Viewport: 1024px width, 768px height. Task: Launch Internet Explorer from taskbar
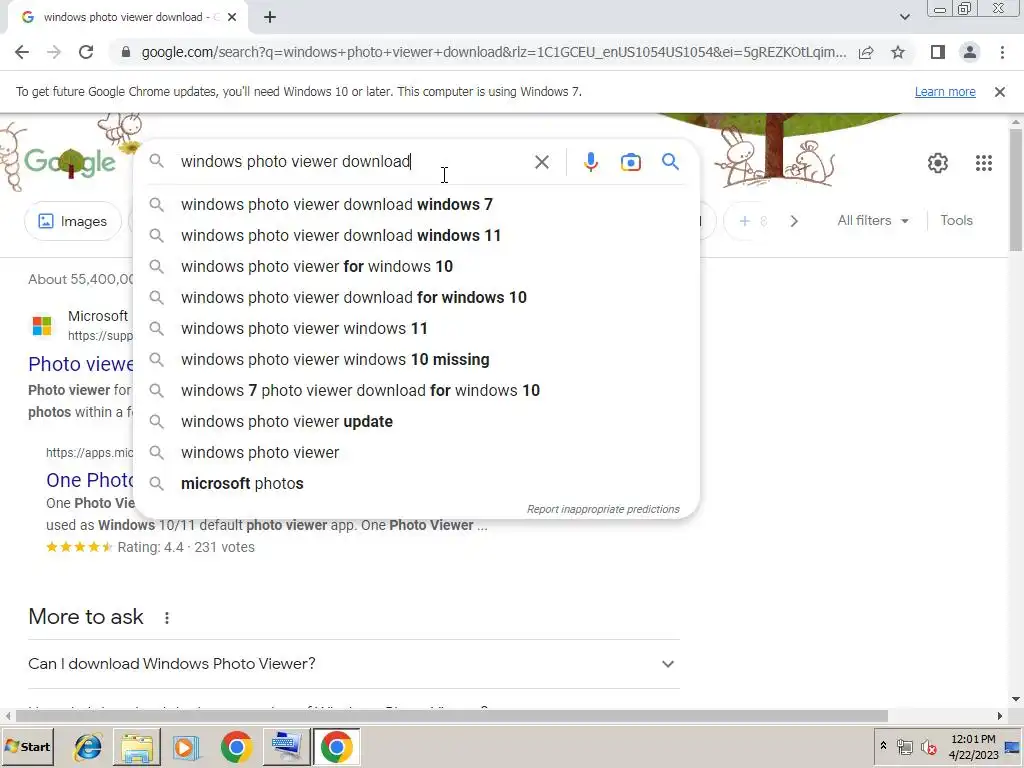tap(88, 746)
